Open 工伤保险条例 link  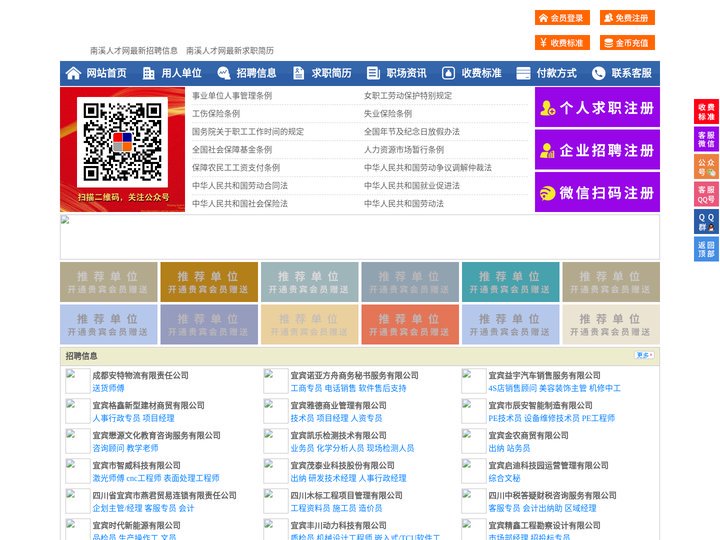coord(216,113)
